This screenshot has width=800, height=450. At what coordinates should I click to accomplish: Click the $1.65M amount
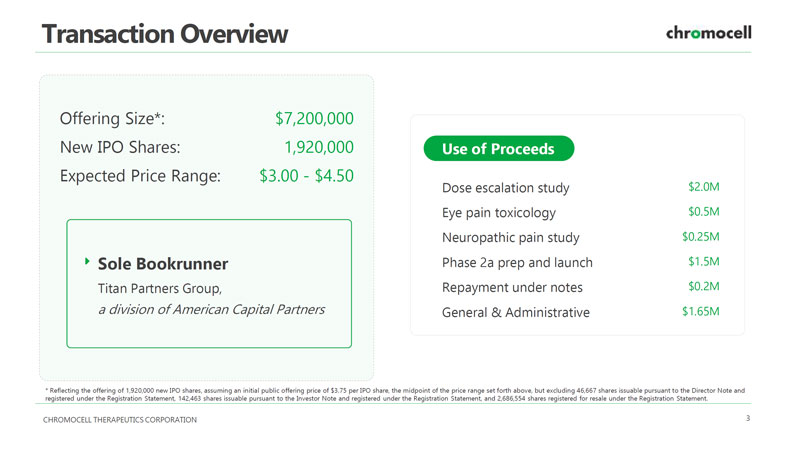click(701, 313)
